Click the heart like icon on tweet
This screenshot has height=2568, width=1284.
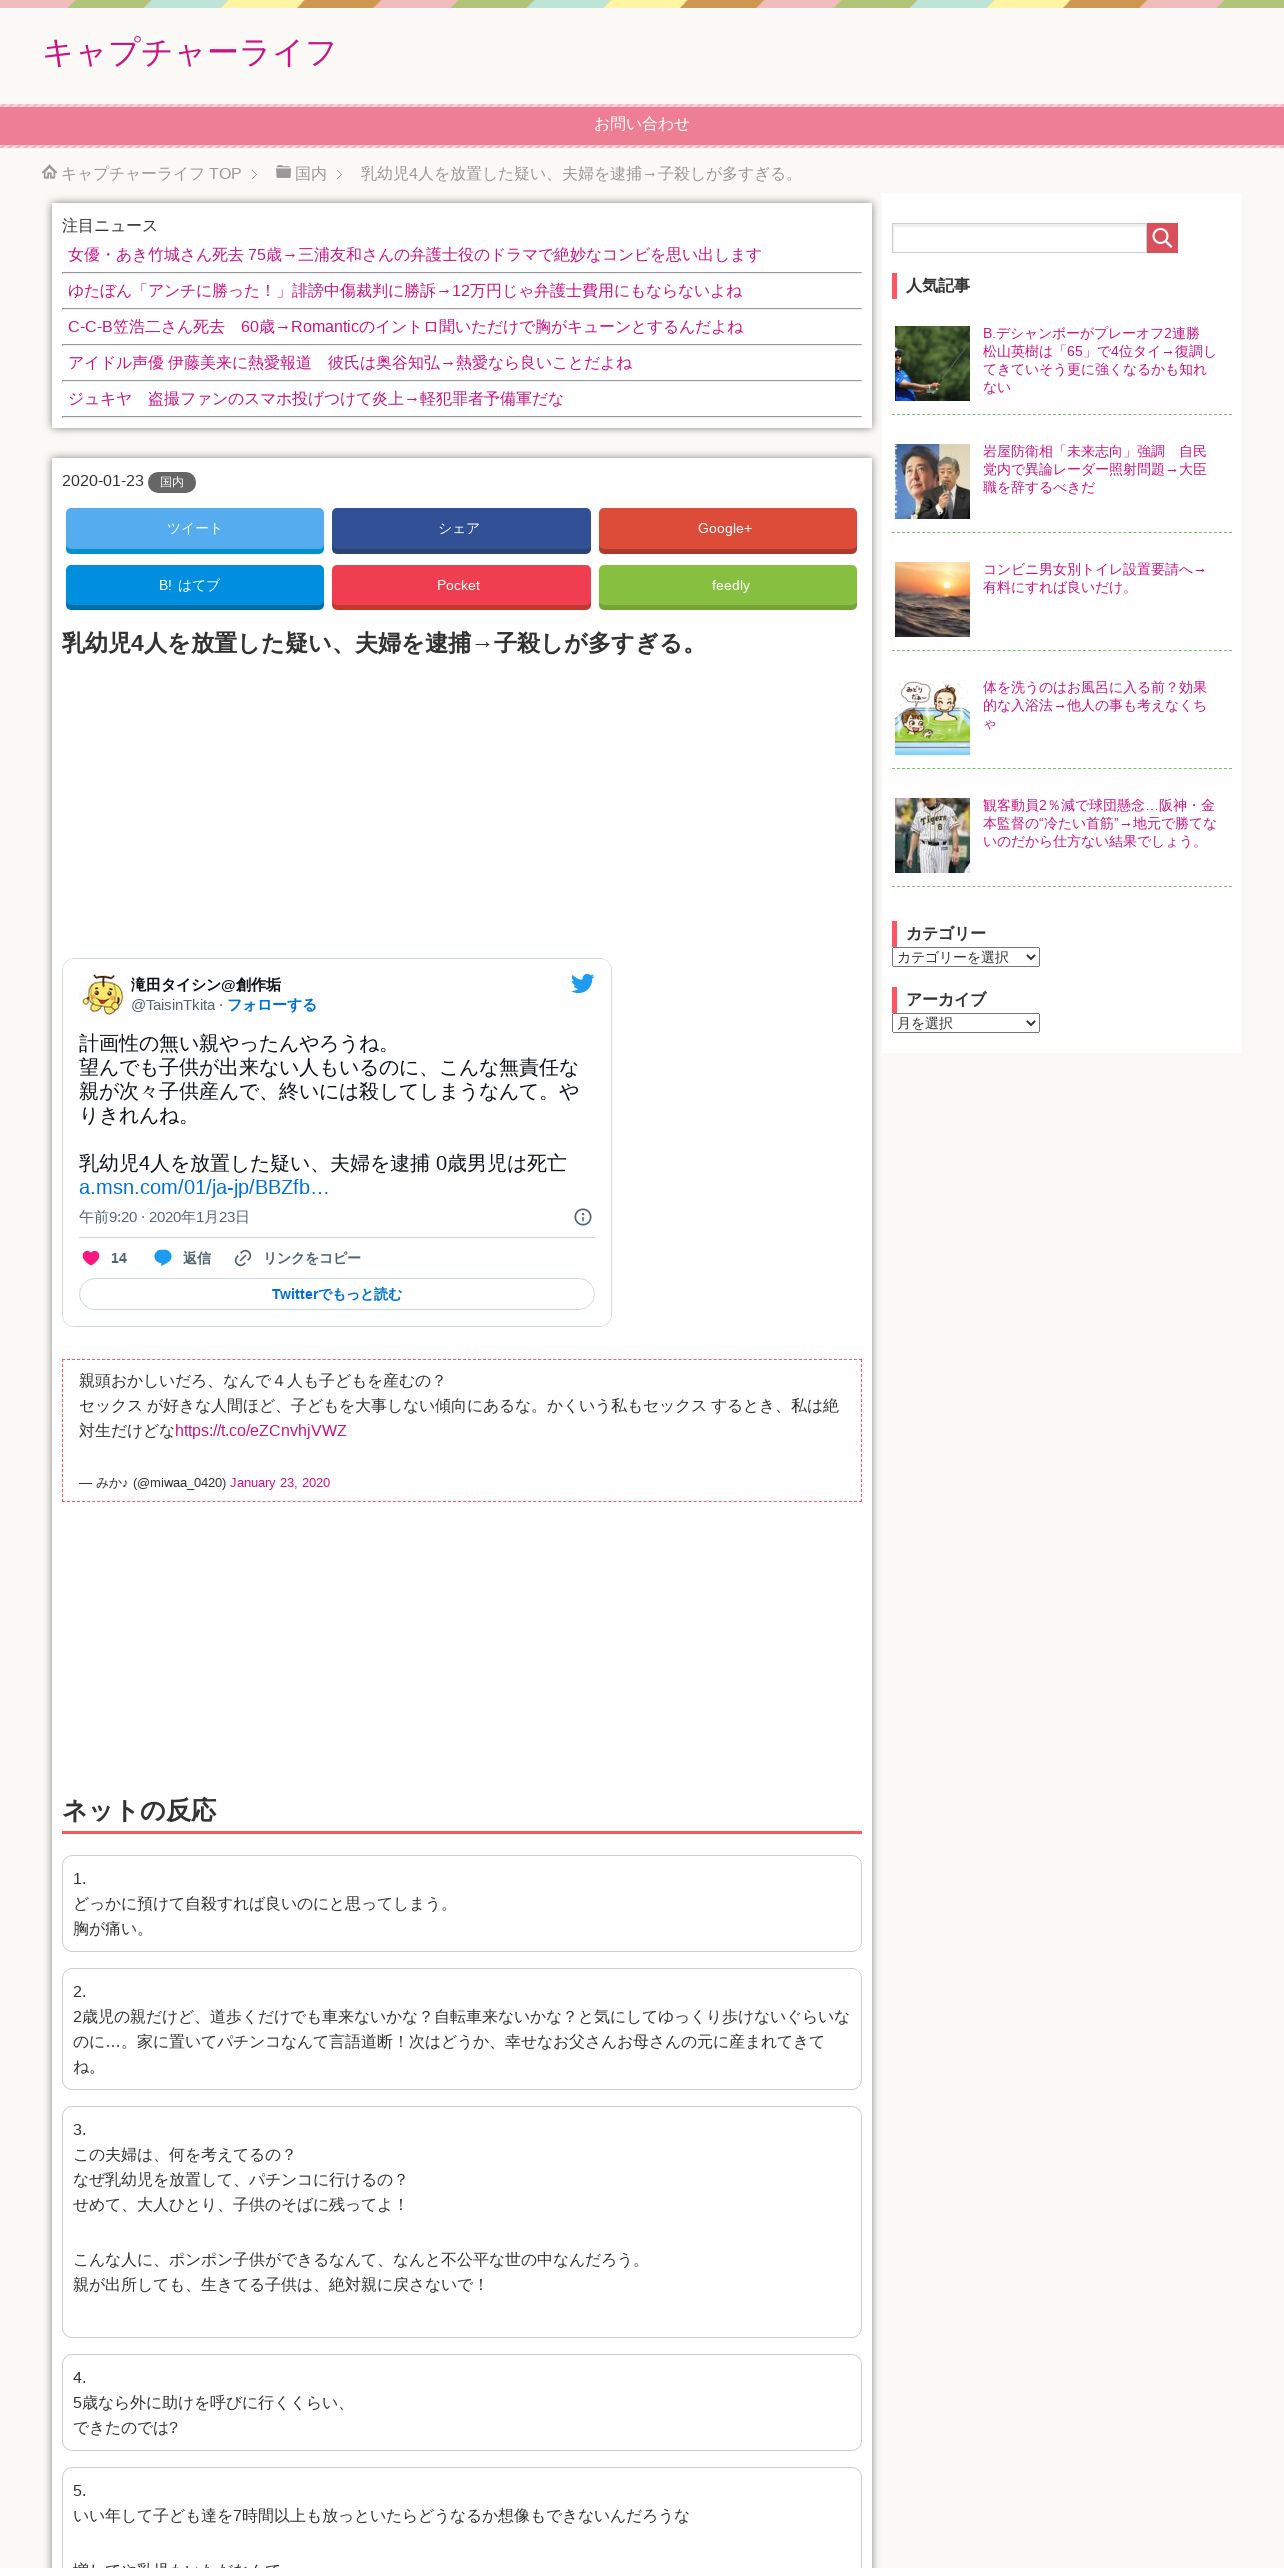91,1258
